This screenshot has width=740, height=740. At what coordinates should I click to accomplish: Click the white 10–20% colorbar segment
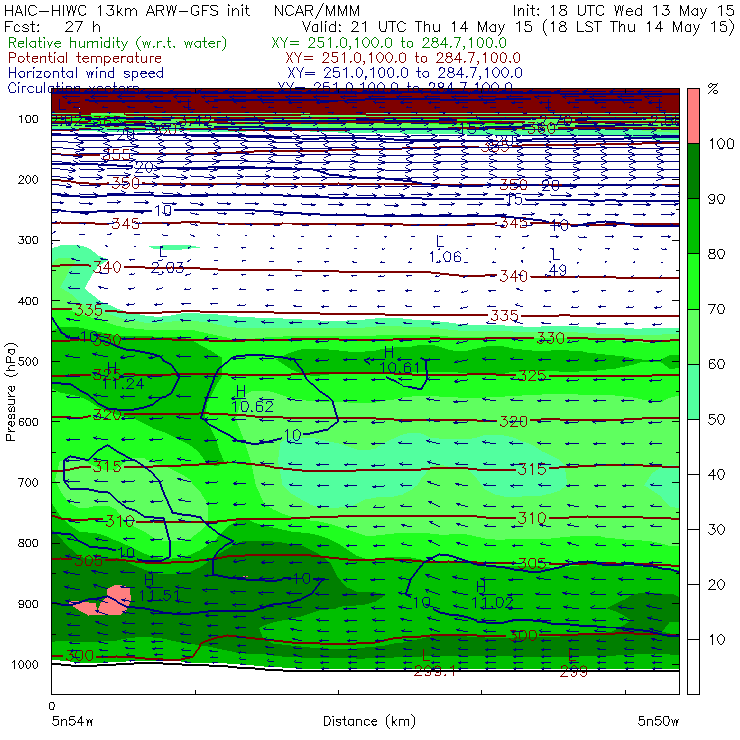(693, 612)
